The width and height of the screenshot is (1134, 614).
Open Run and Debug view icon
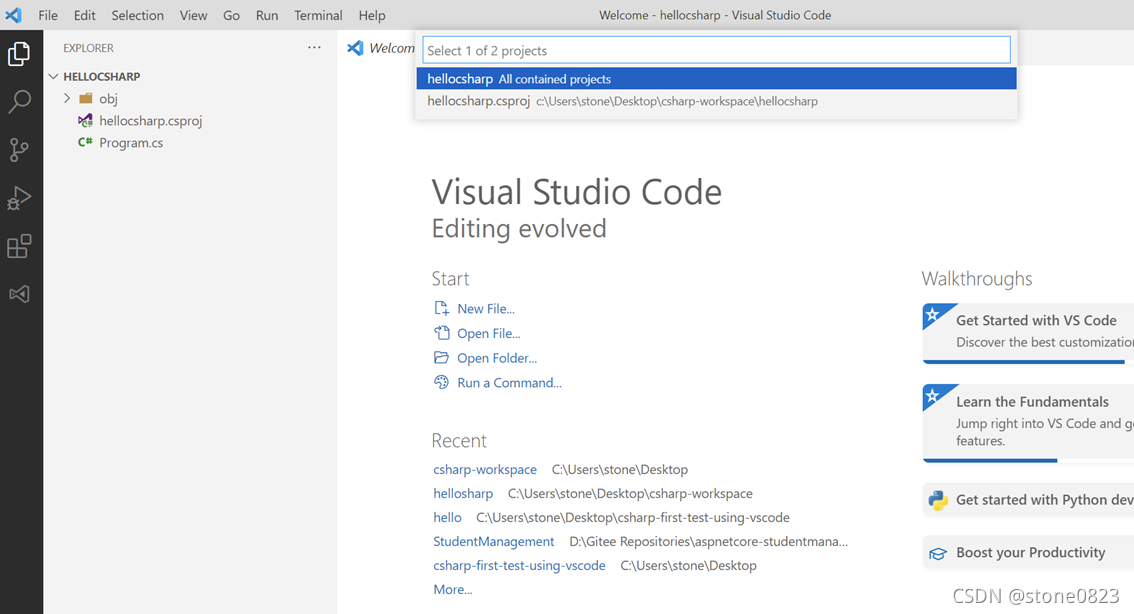tap(20, 197)
